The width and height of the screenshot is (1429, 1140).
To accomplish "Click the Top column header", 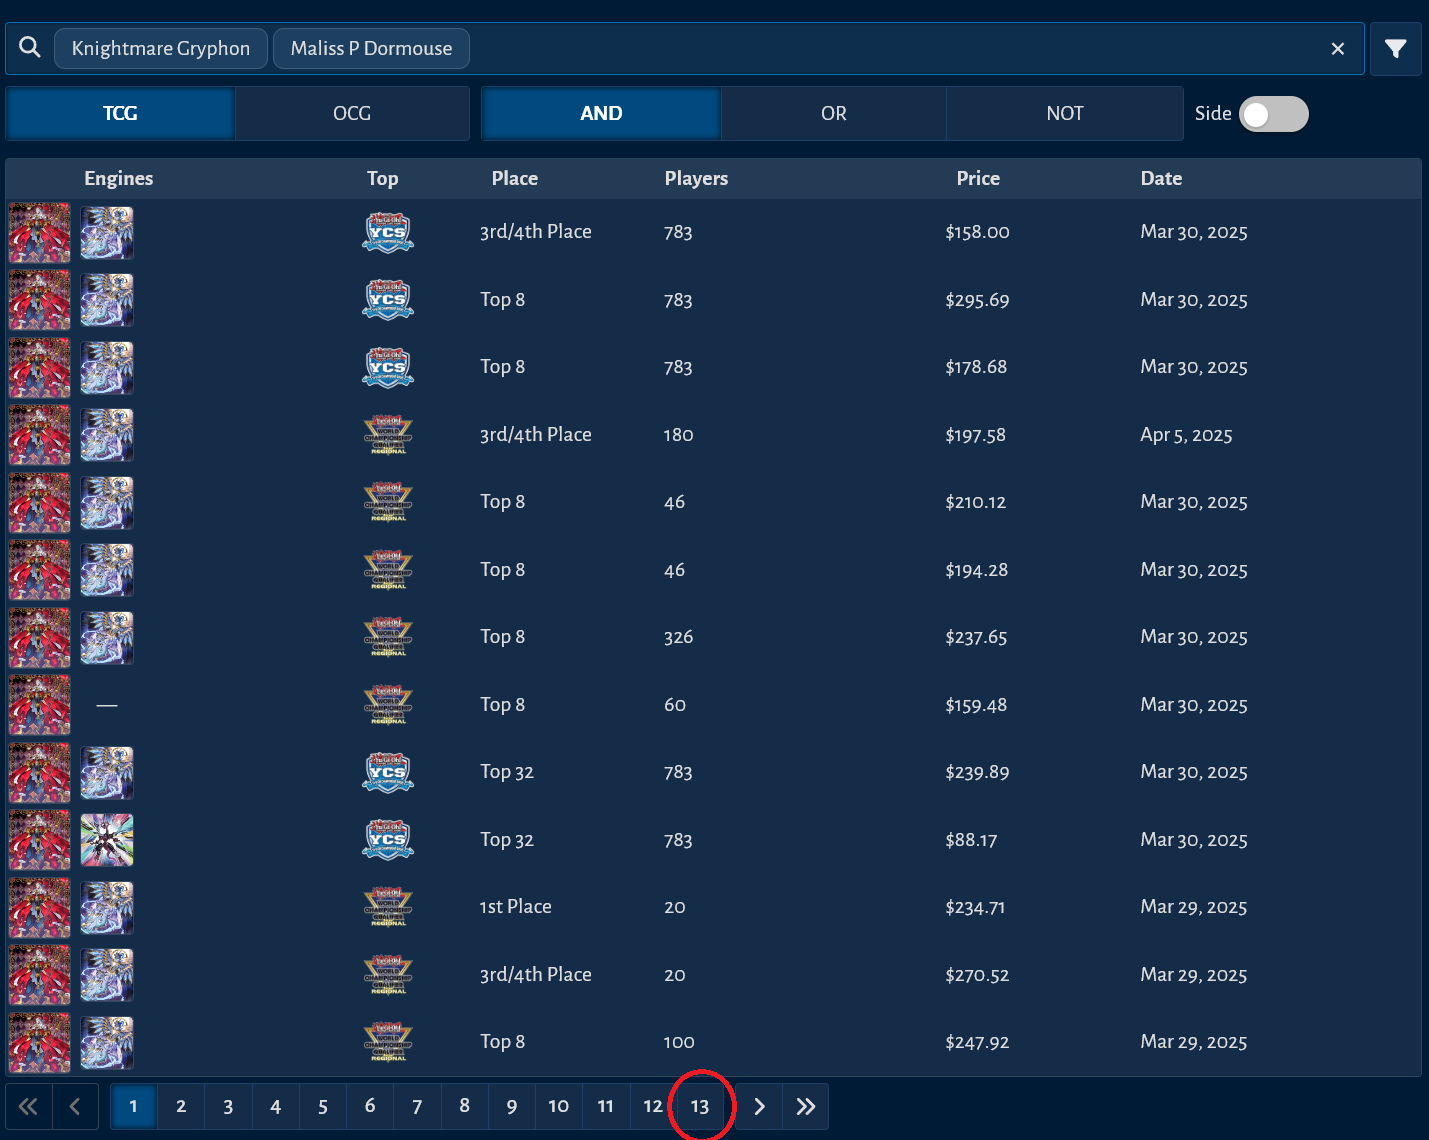I will click(x=383, y=178).
